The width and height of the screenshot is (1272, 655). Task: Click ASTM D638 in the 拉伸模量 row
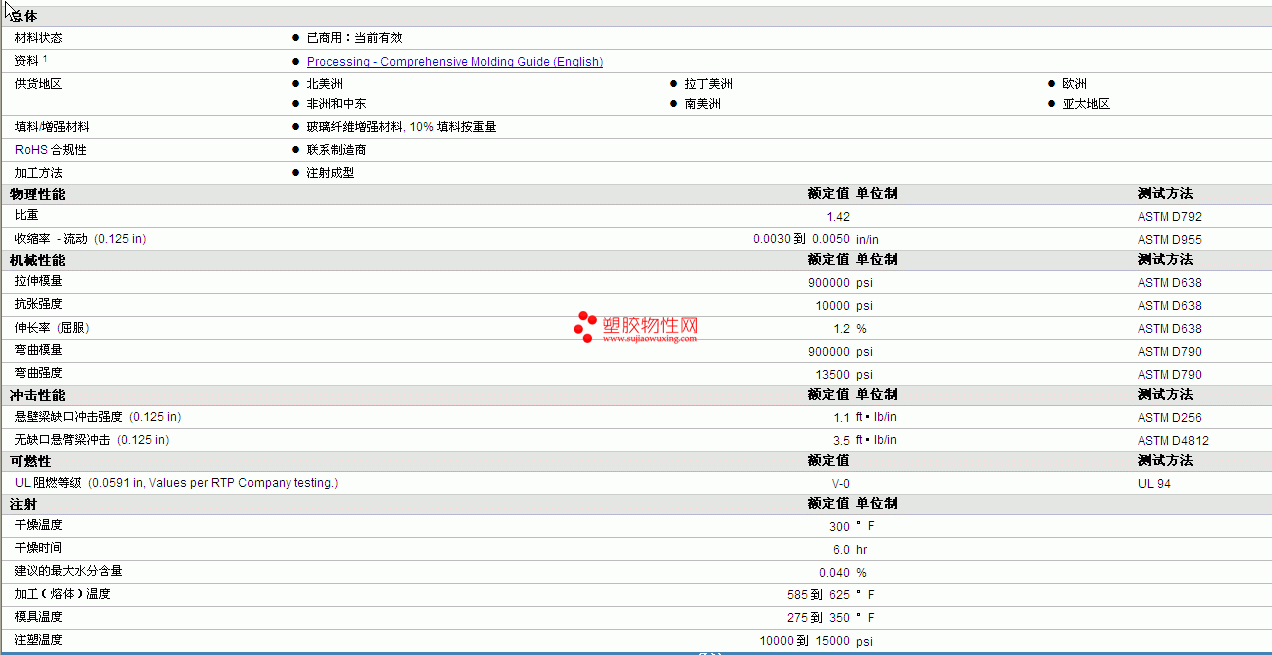1170,283
